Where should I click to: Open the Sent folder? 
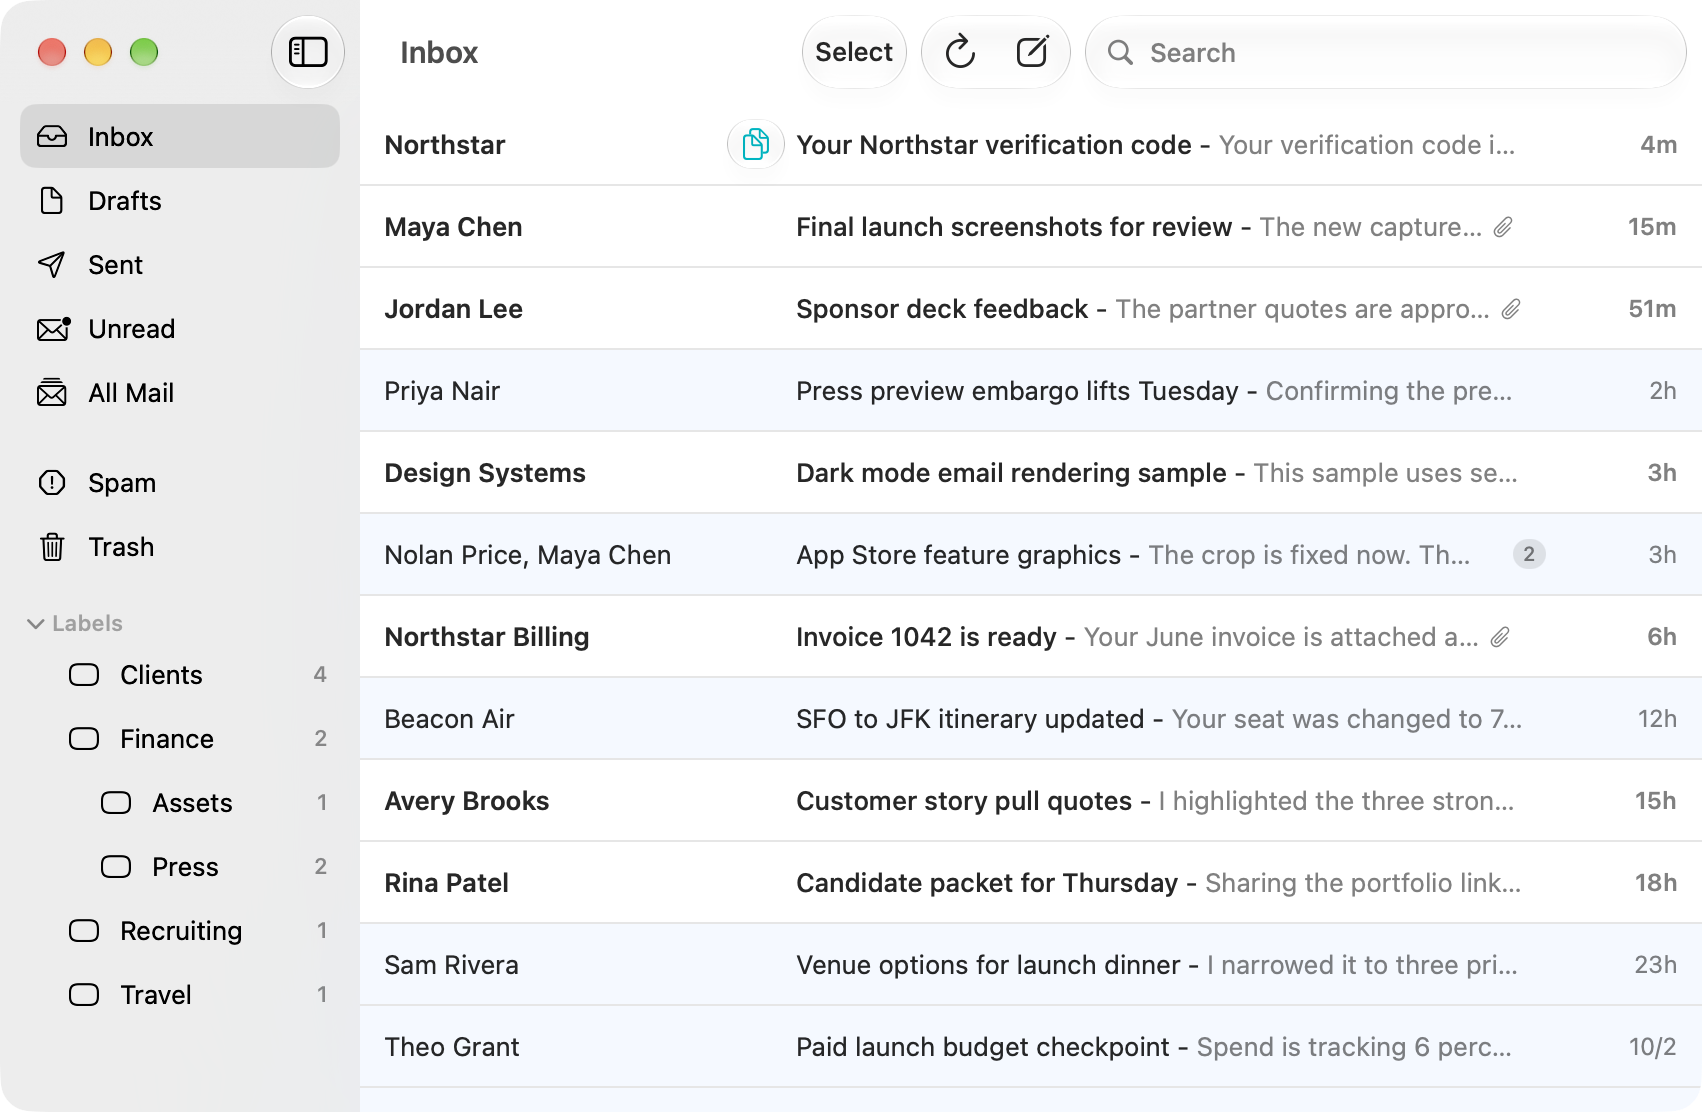180,265
